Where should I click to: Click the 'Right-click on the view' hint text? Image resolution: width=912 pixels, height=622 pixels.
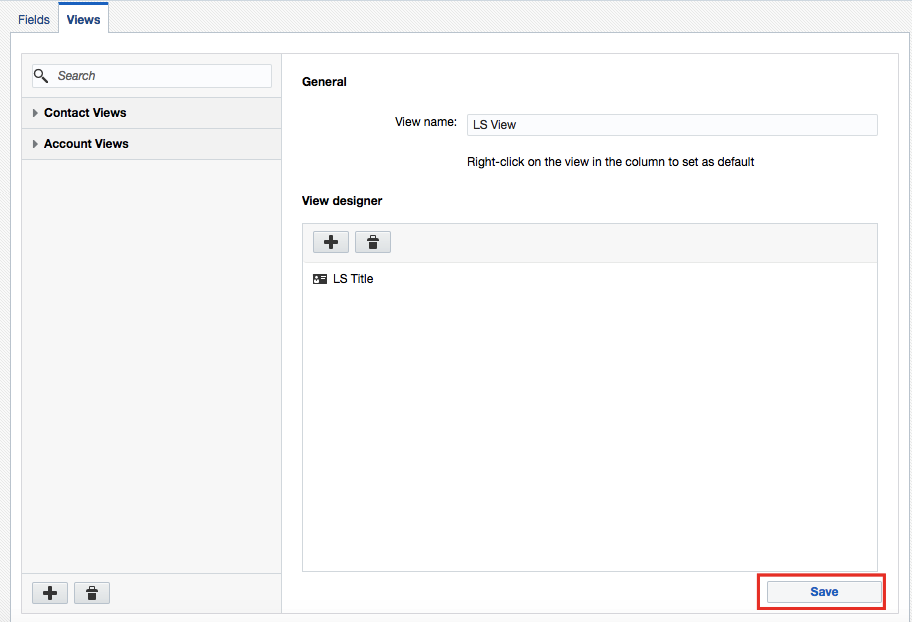tap(611, 162)
